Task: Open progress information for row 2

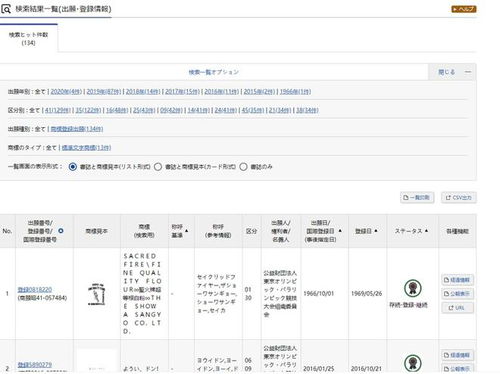Action: 457,355
